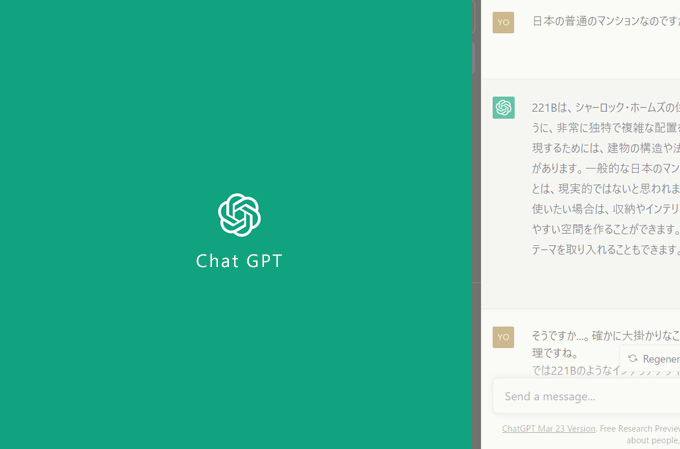
Task: Click the line starting with やすい空間を作る
Action: (x=606, y=229)
